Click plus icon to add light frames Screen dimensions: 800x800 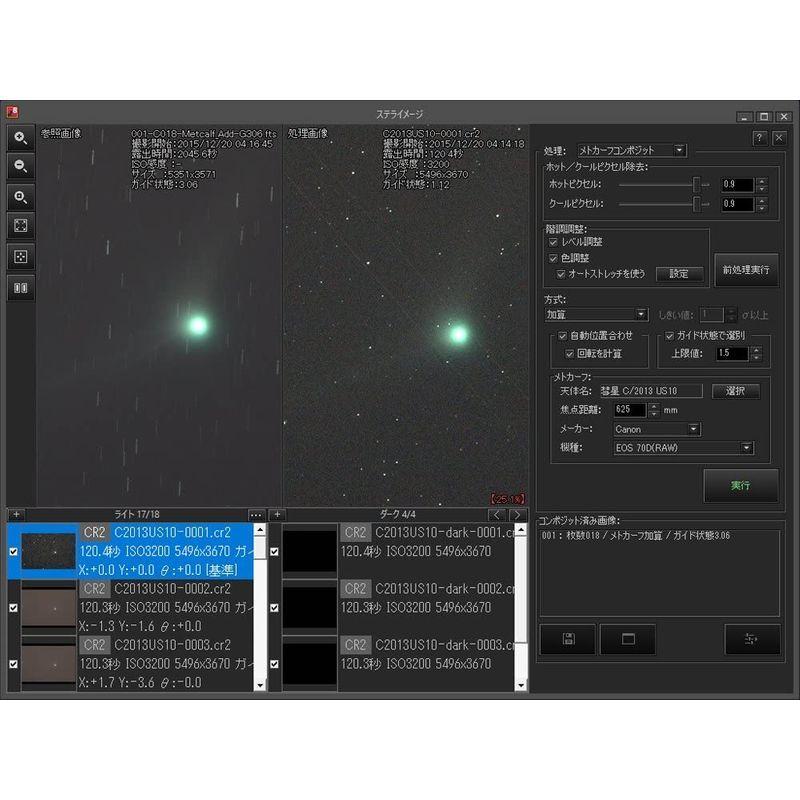click(x=16, y=514)
